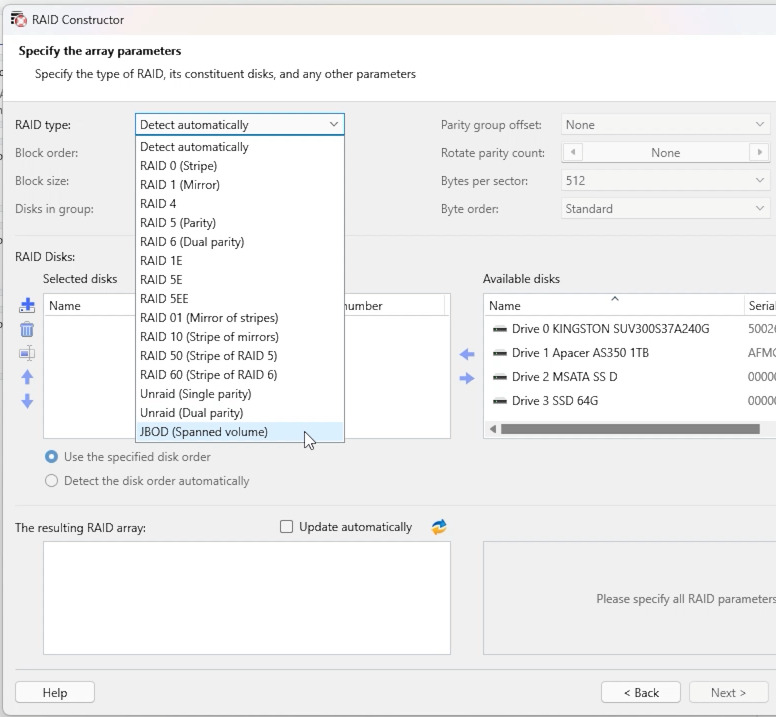Collapse the RAID type dropdown

(334, 124)
